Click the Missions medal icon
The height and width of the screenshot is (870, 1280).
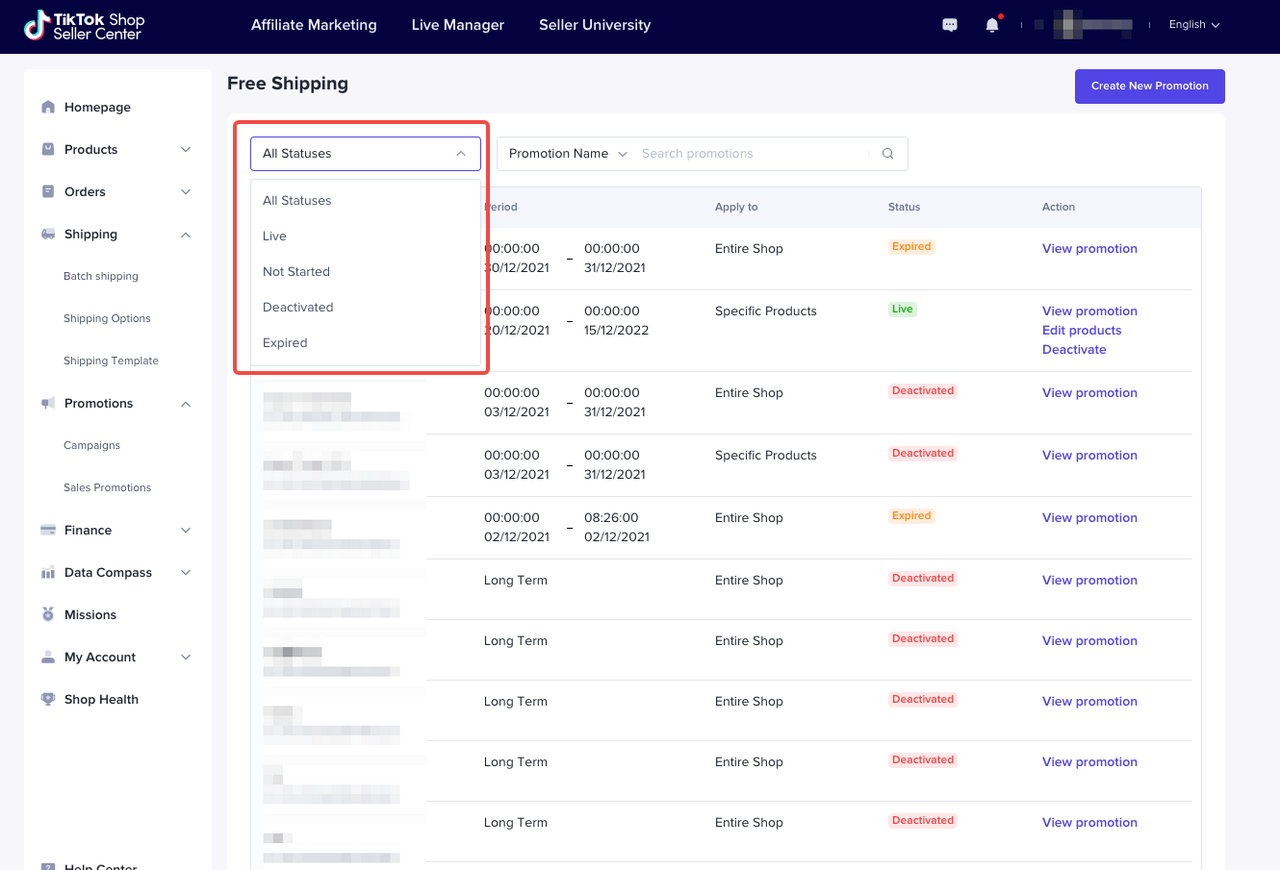click(48, 615)
